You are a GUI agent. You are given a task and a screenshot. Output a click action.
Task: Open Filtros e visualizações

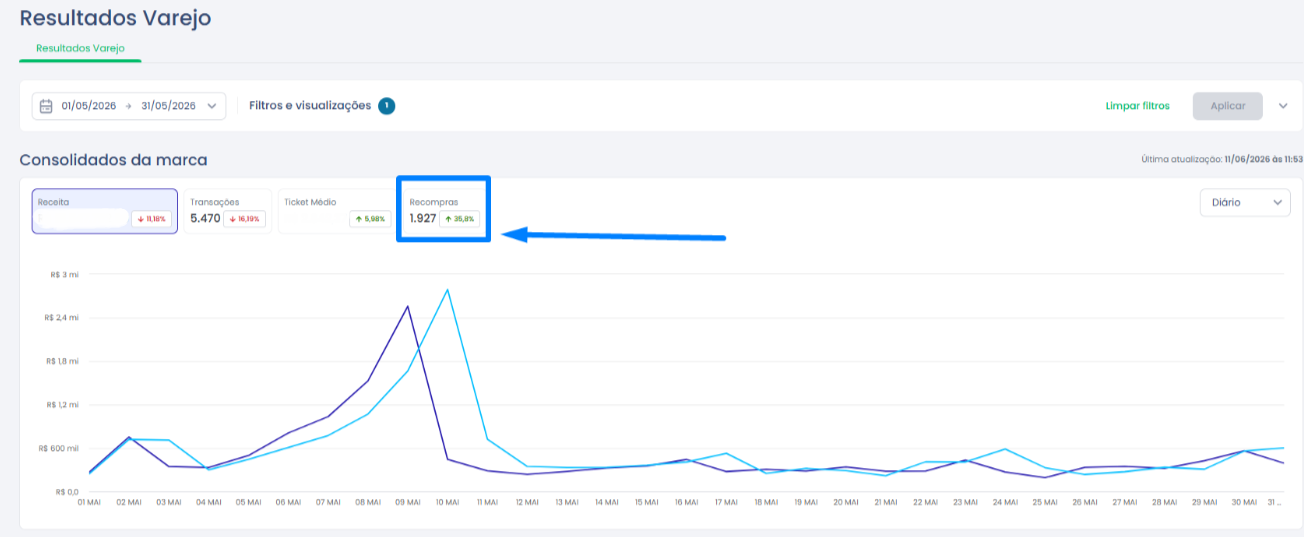pyautogui.click(x=310, y=105)
